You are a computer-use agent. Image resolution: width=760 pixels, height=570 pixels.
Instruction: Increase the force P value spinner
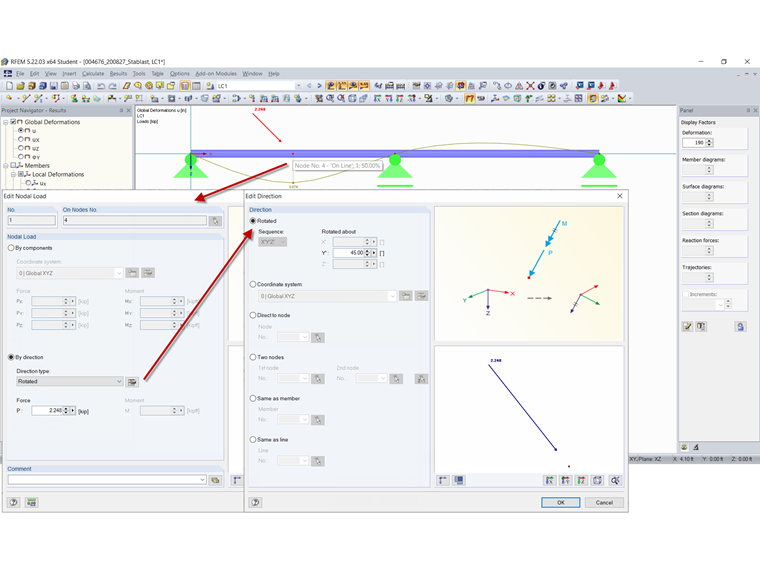pos(66,409)
